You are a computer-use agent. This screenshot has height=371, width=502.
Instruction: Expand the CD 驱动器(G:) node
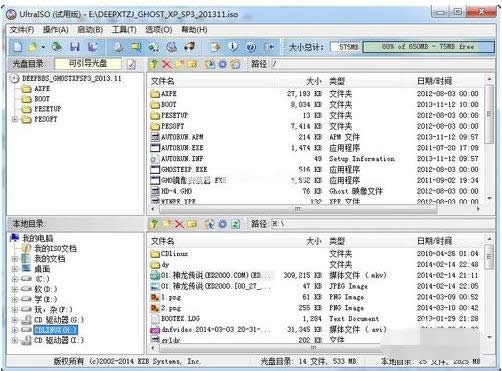point(15,320)
